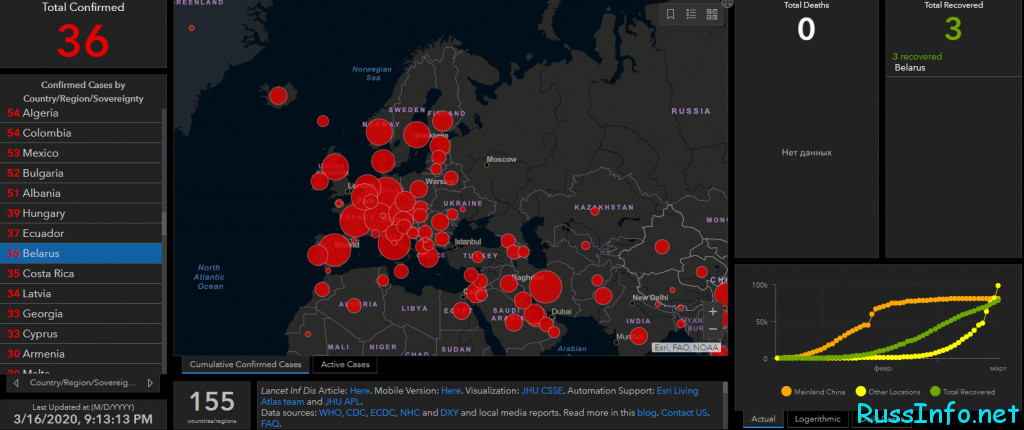Click the red case bubble over Iceland

pyautogui.click(x=278, y=96)
